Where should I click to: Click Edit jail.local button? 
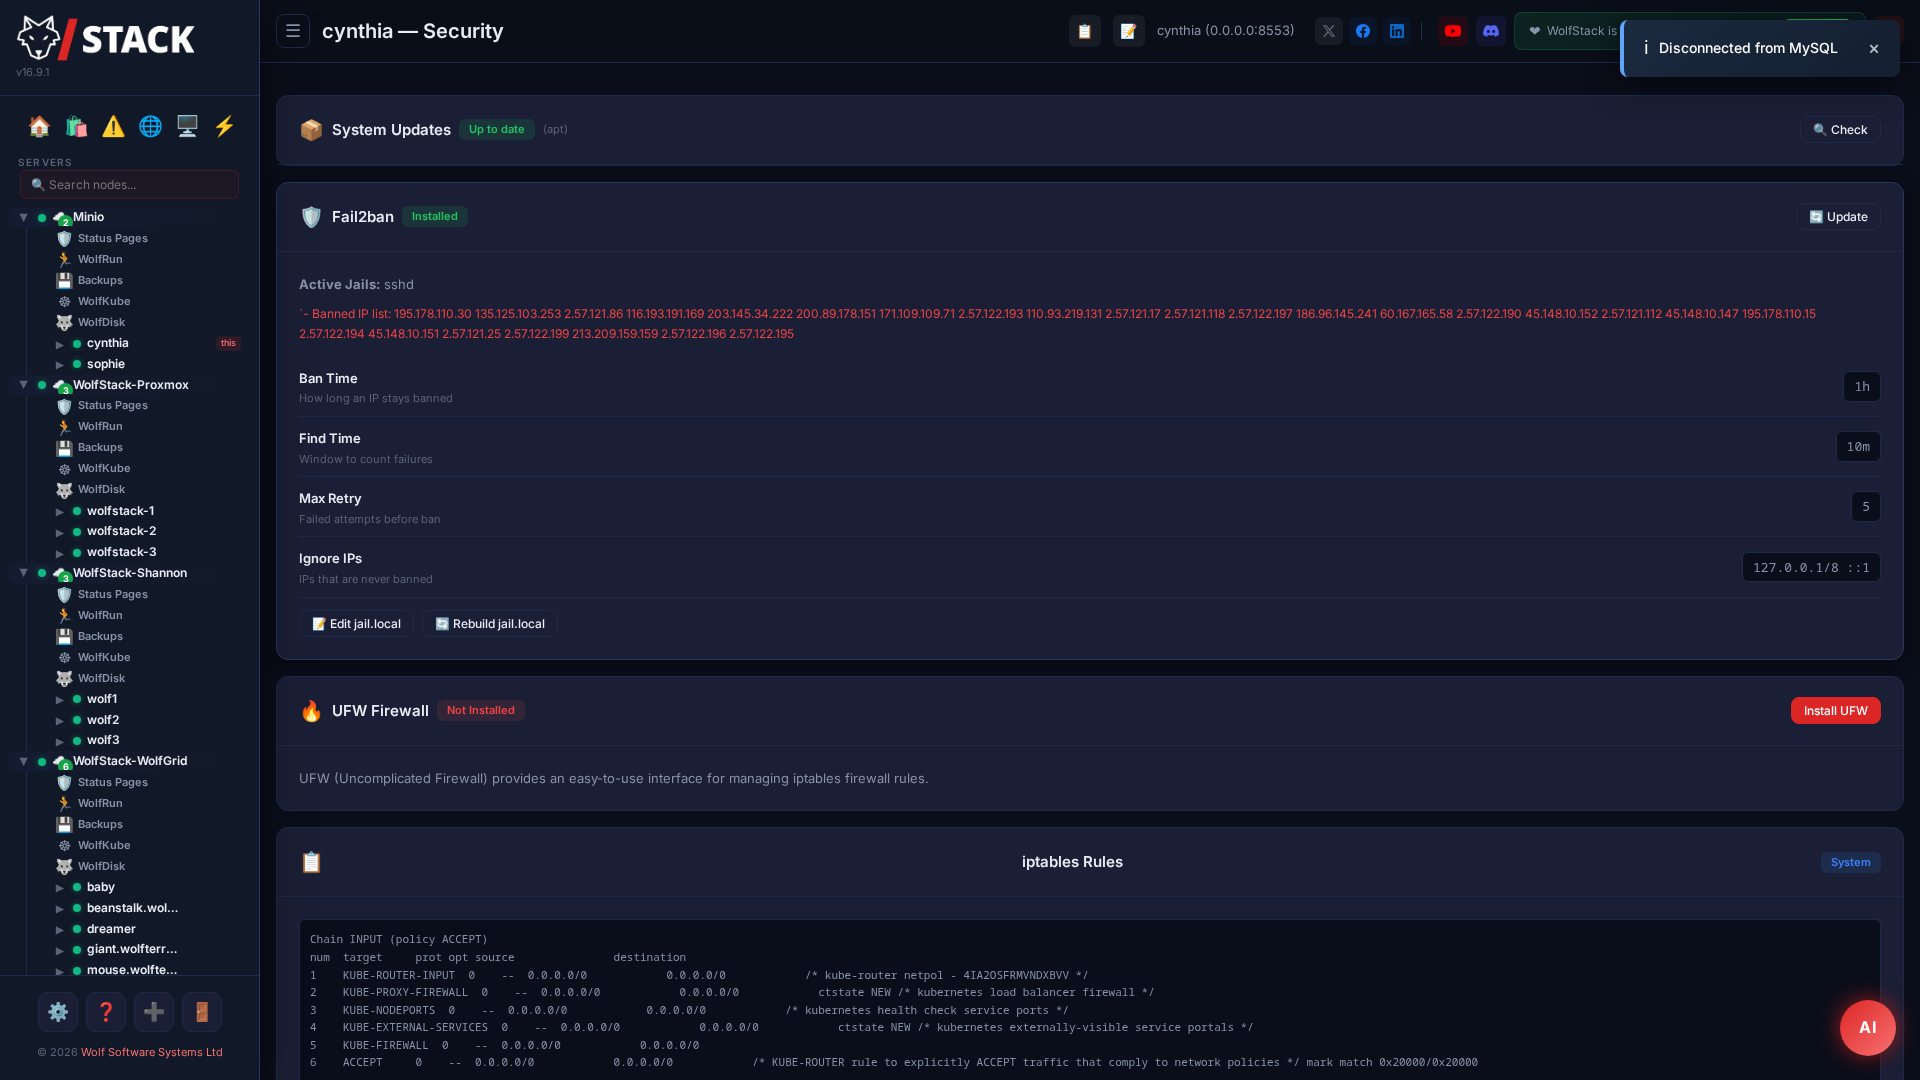tap(356, 624)
